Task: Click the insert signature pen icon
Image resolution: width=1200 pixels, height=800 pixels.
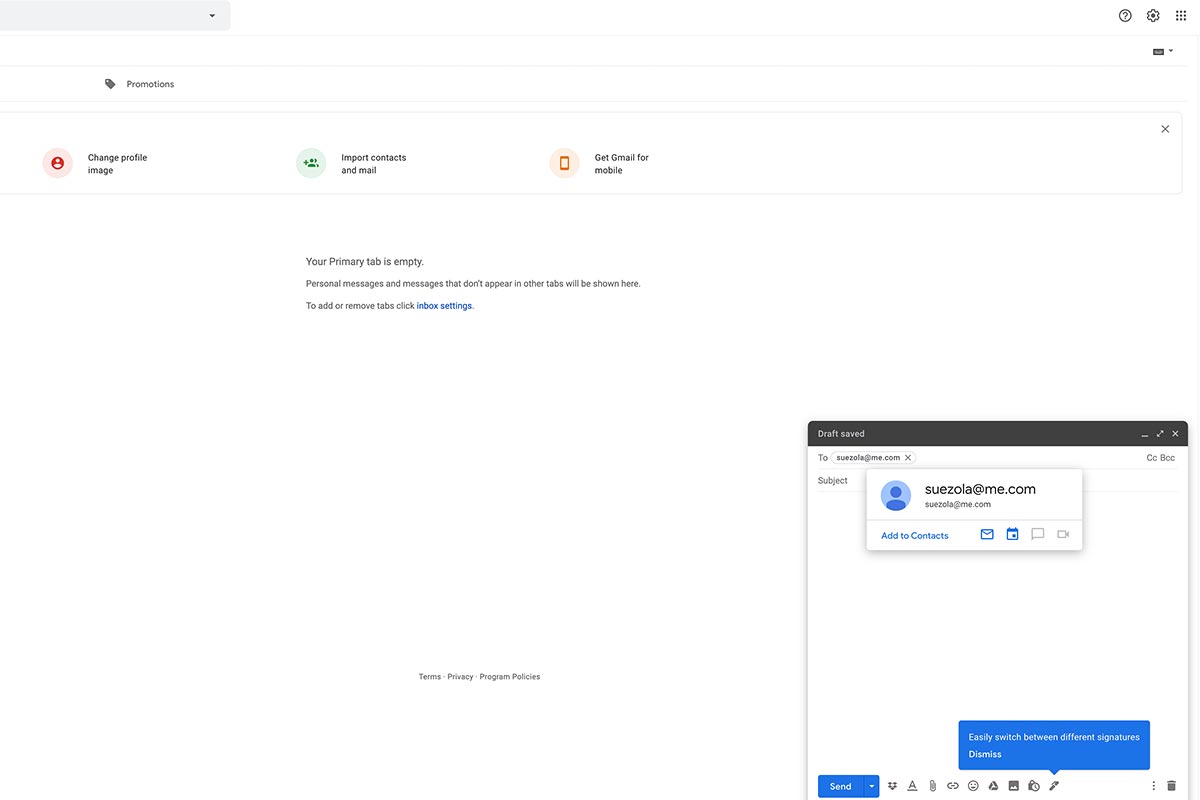Action: [1054, 786]
